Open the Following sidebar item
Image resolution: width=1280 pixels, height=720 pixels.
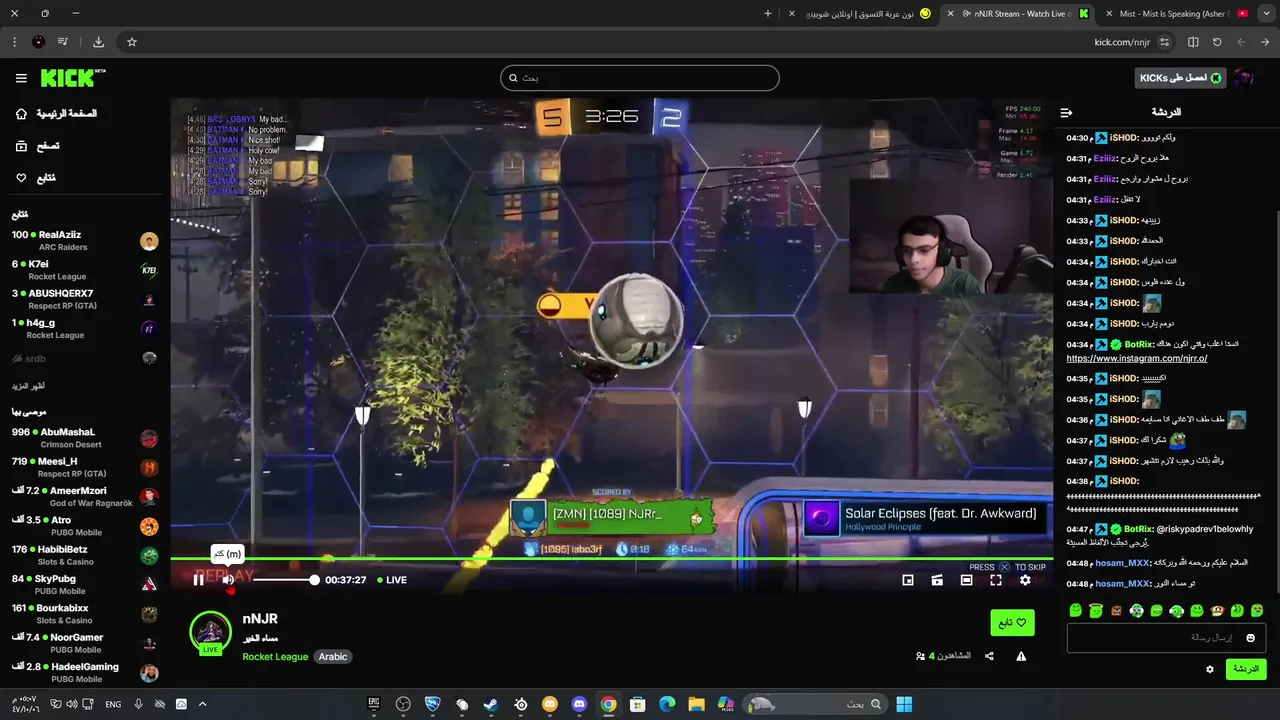click(x=36, y=178)
